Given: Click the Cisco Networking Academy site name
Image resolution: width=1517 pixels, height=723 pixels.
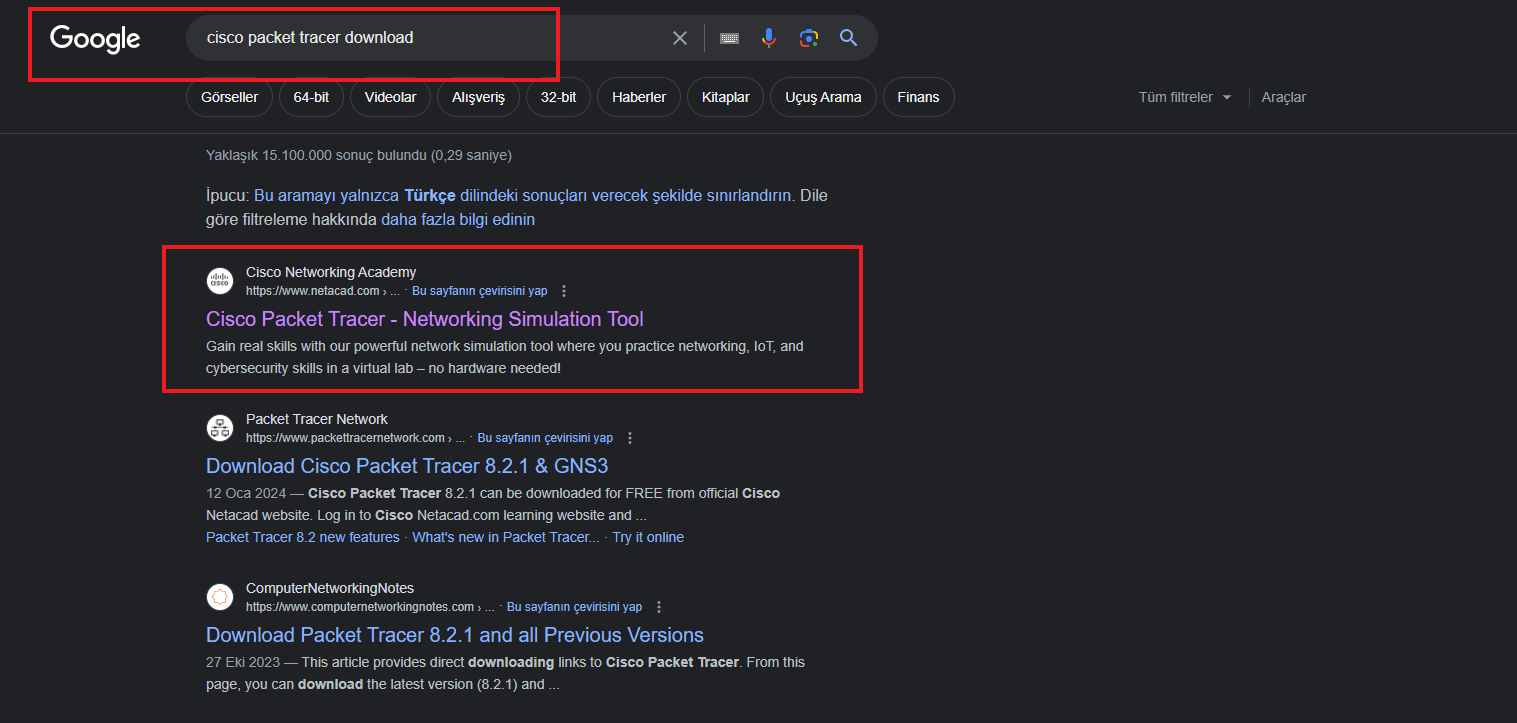Looking at the screenshot, I should click(x=331, y=272).
